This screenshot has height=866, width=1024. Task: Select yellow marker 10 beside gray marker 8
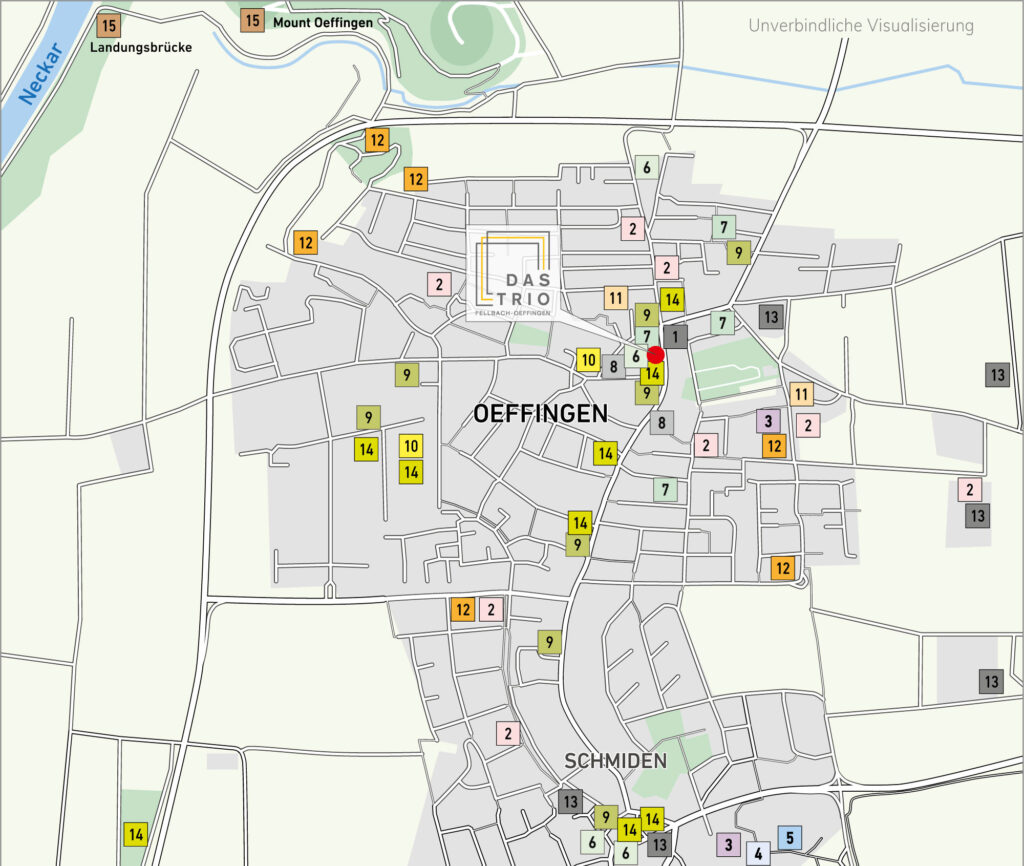588,361
